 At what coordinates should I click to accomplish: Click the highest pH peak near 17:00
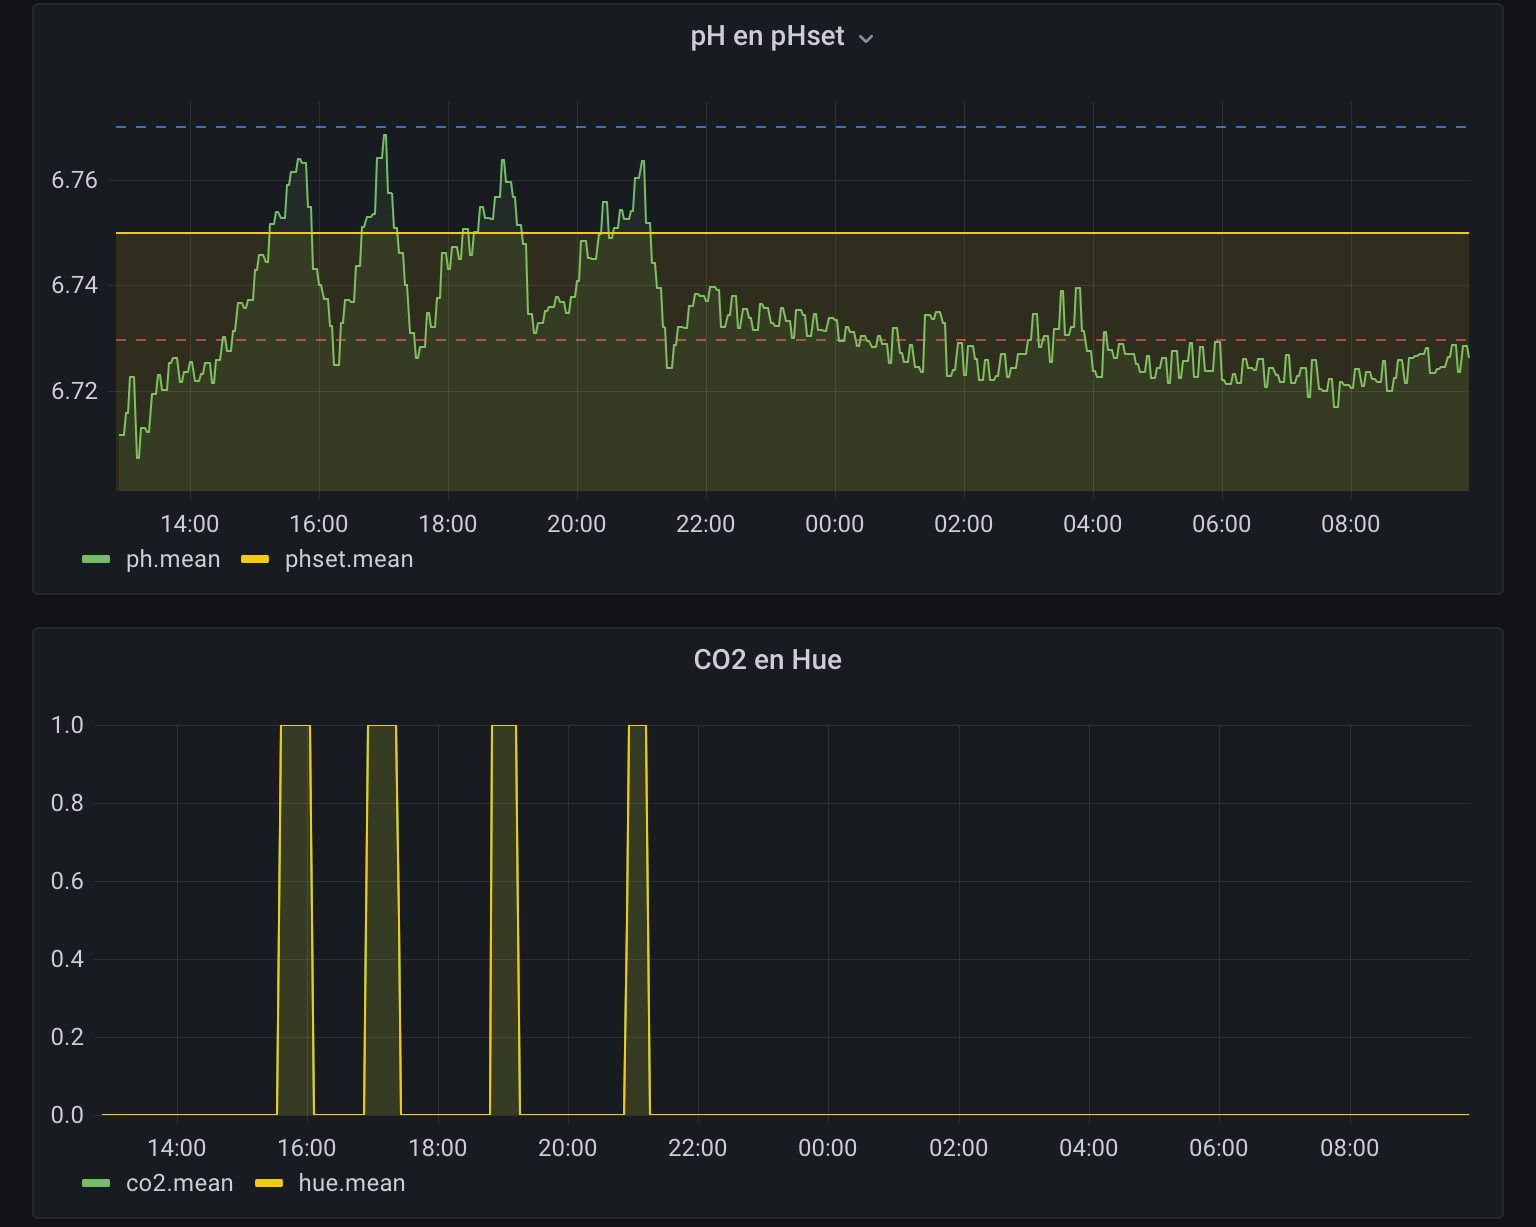[384, 136]
